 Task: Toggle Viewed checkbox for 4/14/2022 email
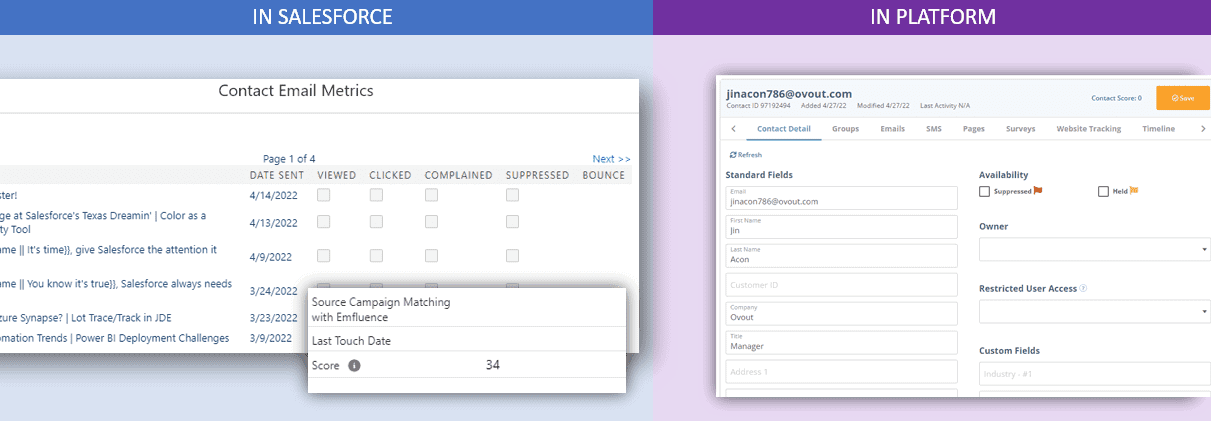324,195
